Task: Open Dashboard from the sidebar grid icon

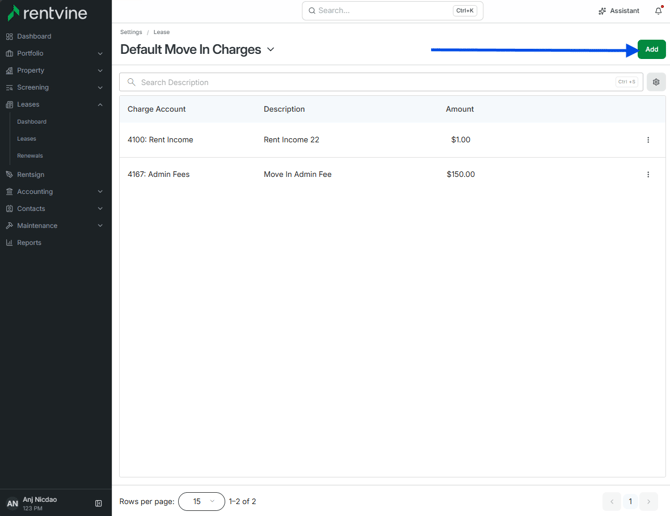Action: pyautogui.click(x=9, y=37)
